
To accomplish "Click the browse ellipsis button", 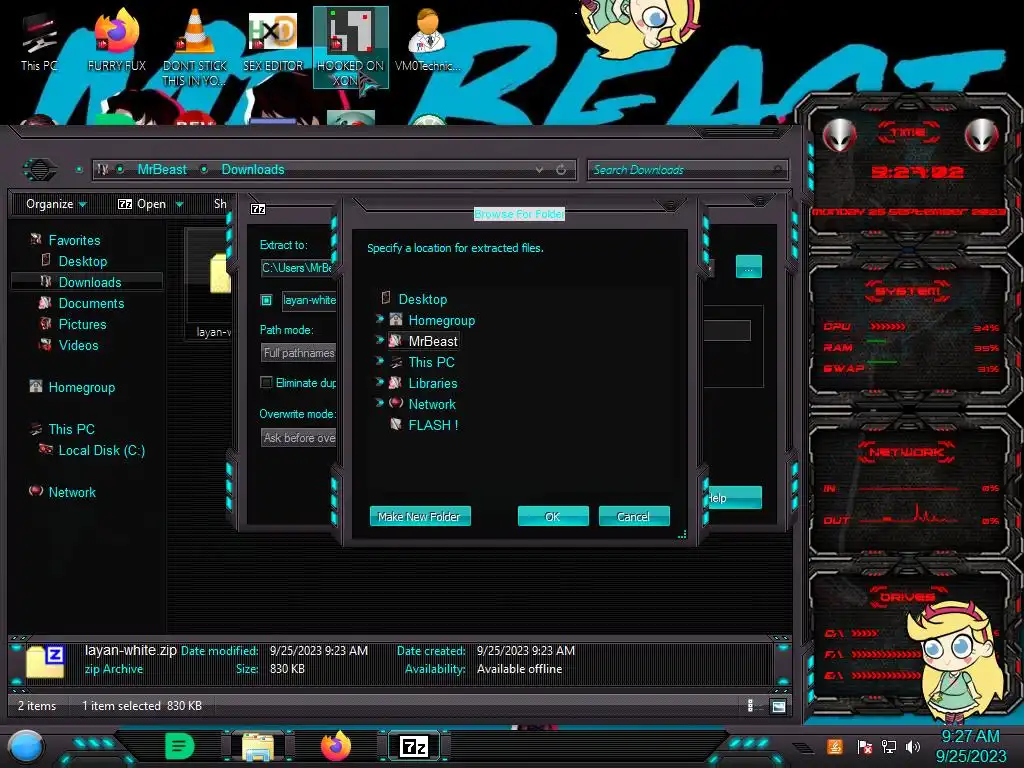I will point(748,266).
